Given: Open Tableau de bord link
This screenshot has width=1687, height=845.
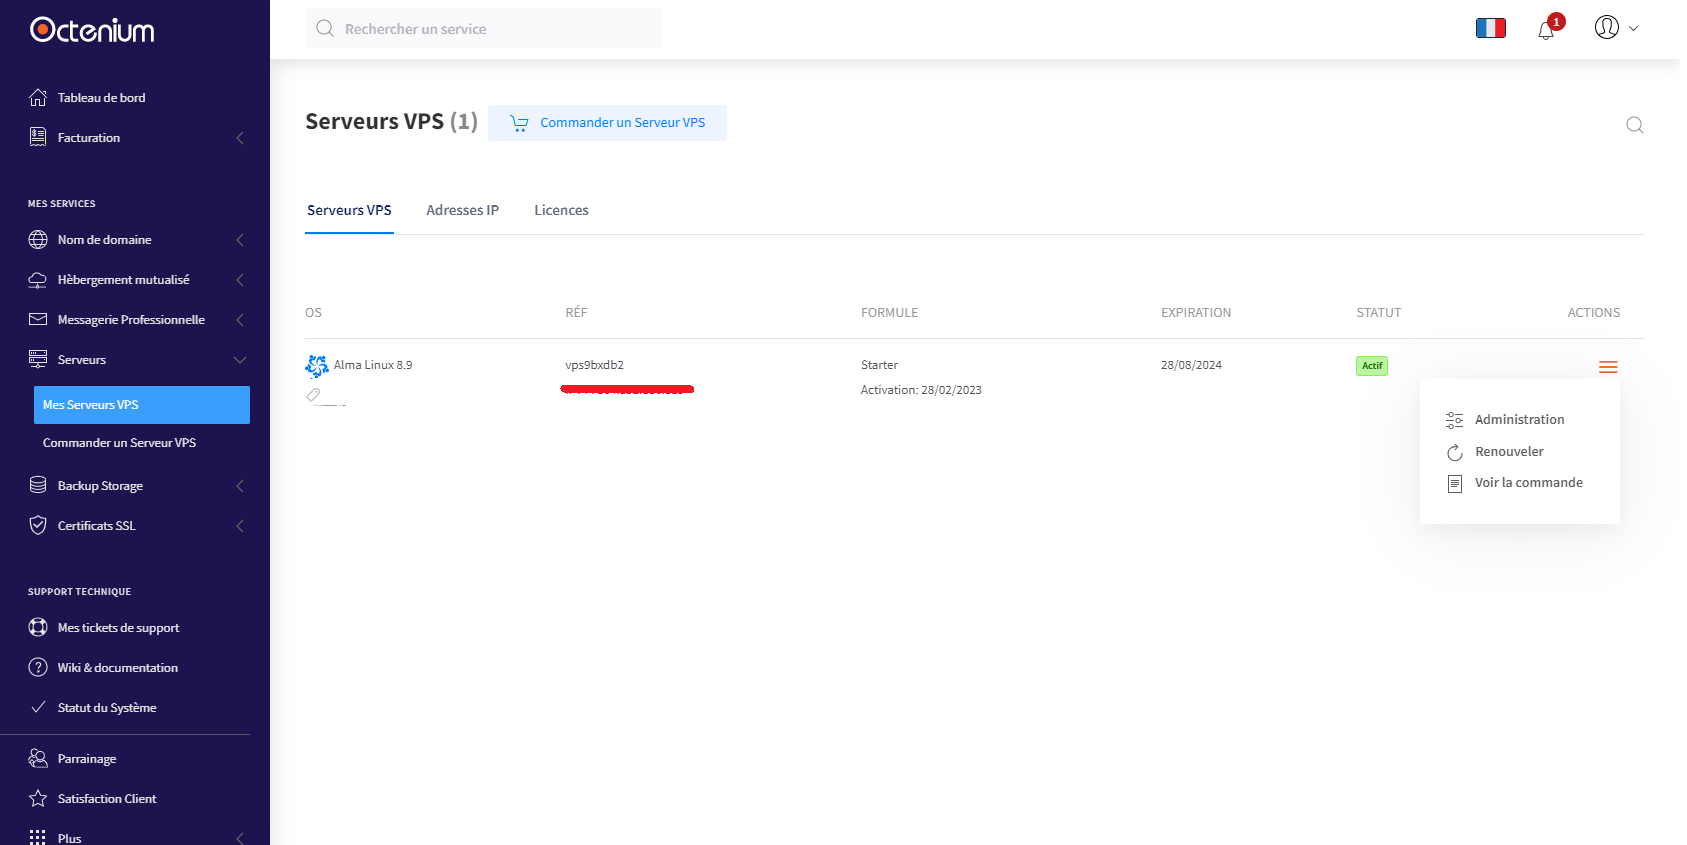Looking at the screenshot, I should pos(101,97).
